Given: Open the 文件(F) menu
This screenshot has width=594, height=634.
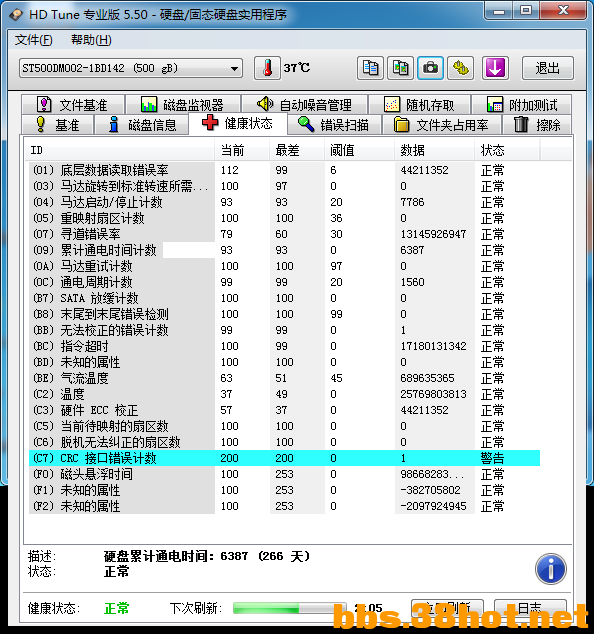Looking at the screenshot, I should tap(34, 40).
